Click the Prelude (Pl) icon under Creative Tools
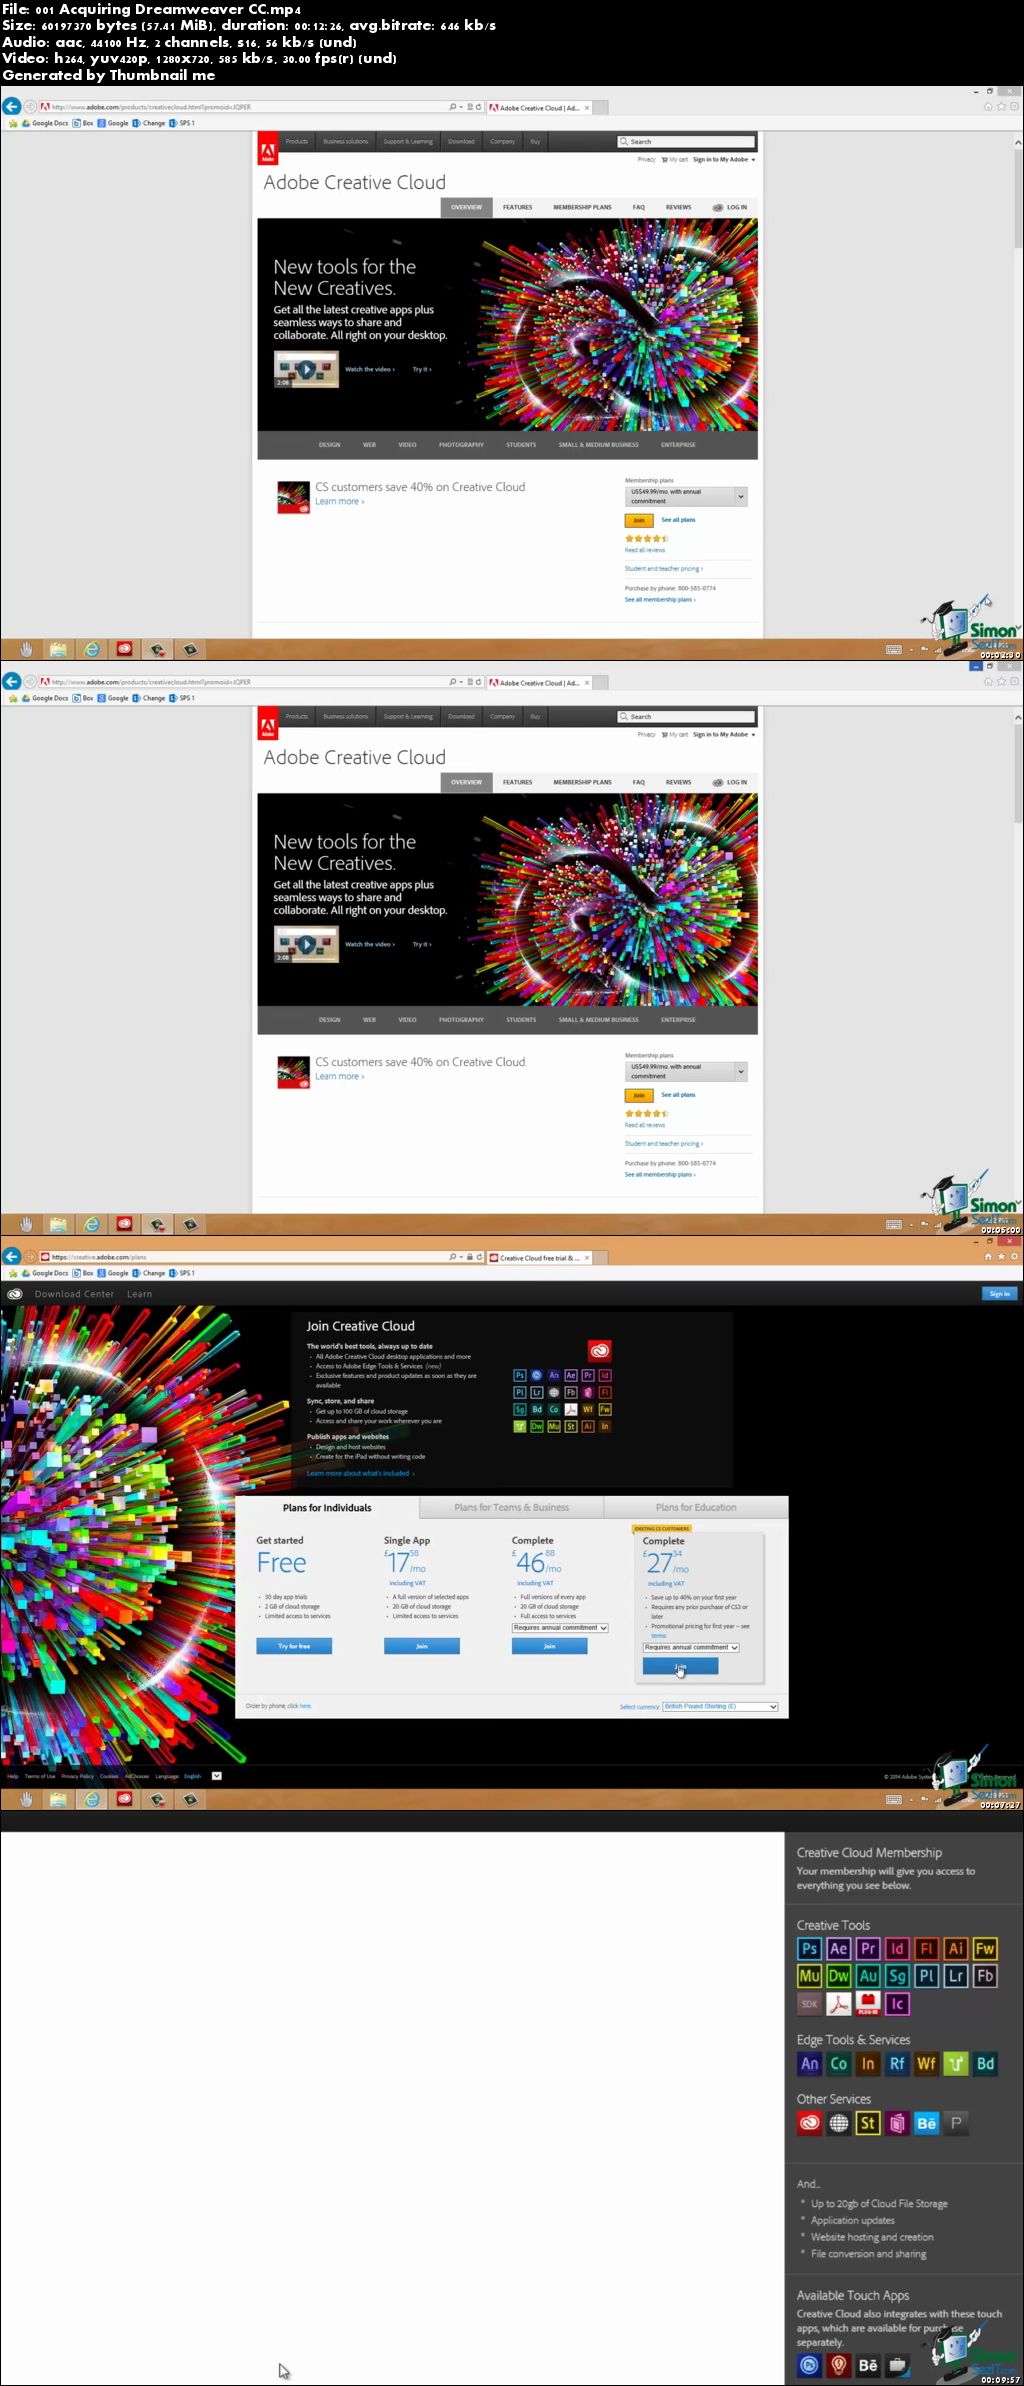The image size is (1024, 2386). [927, 1976]
